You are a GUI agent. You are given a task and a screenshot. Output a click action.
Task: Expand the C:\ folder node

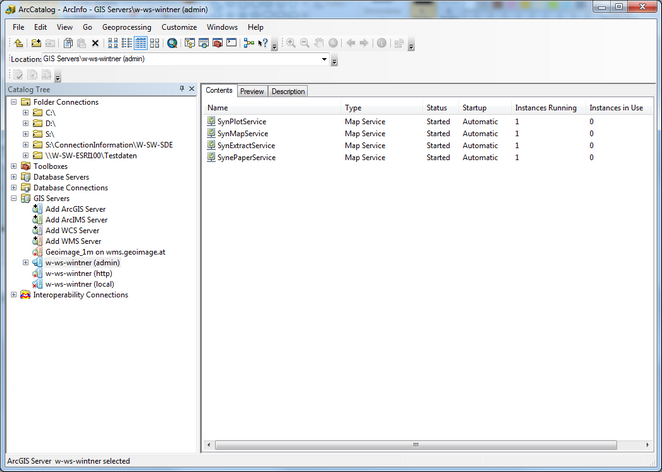click(x=26, y=113)
